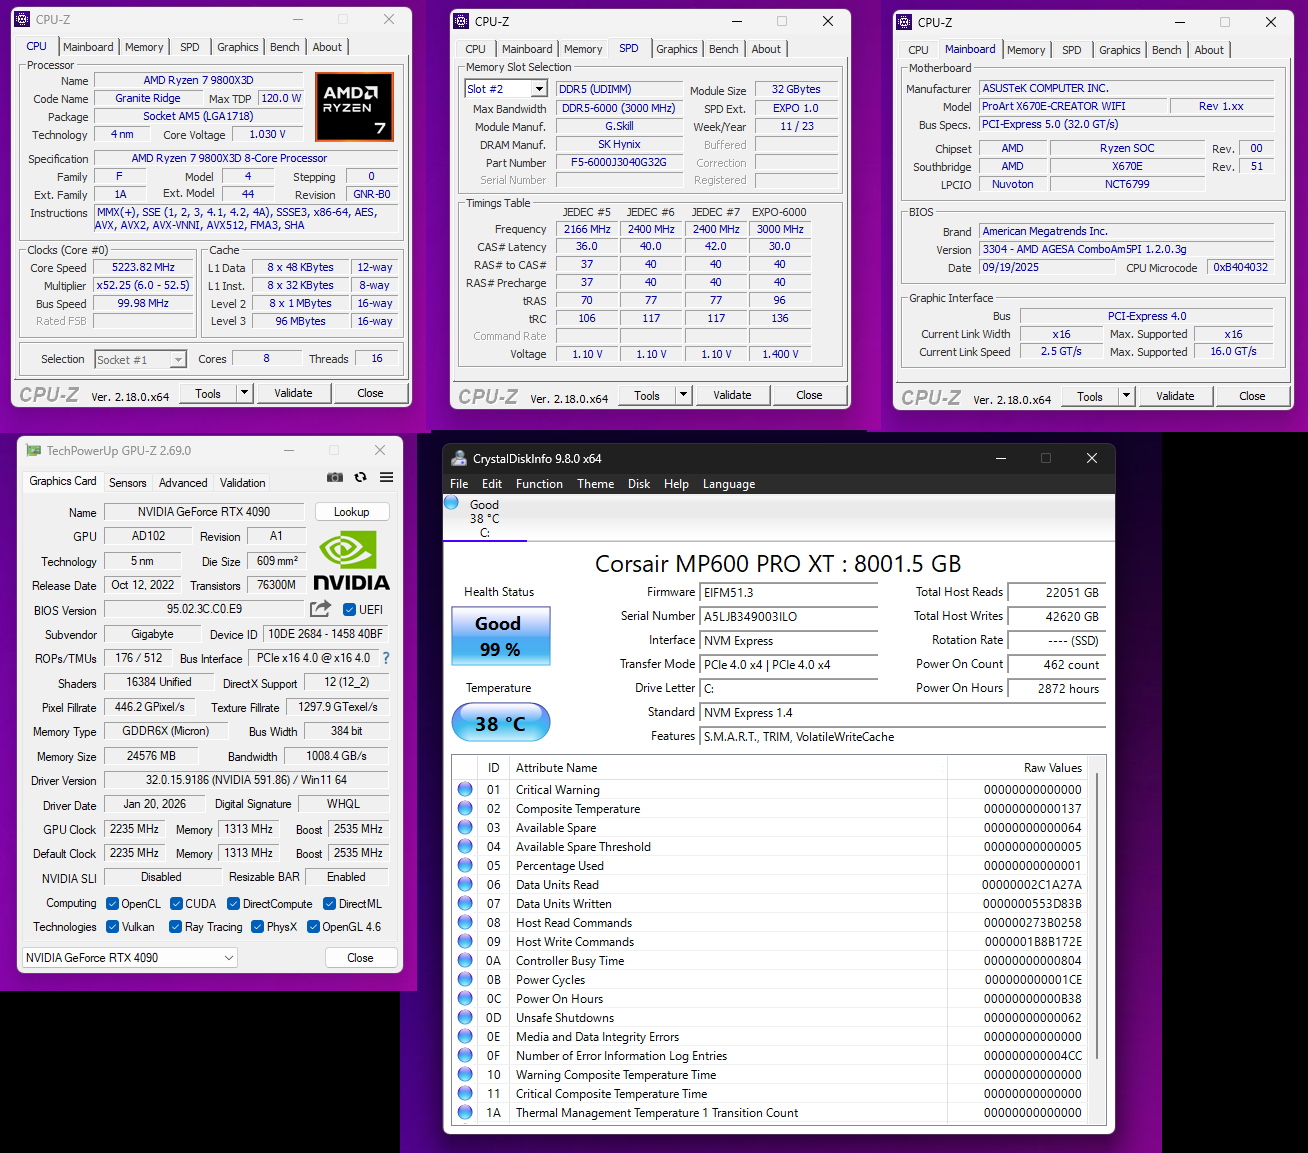This screenshot has width=1308, height=1153.
Task: Click the Bus Interface question mark icon
Action: (x=386, y=658)
